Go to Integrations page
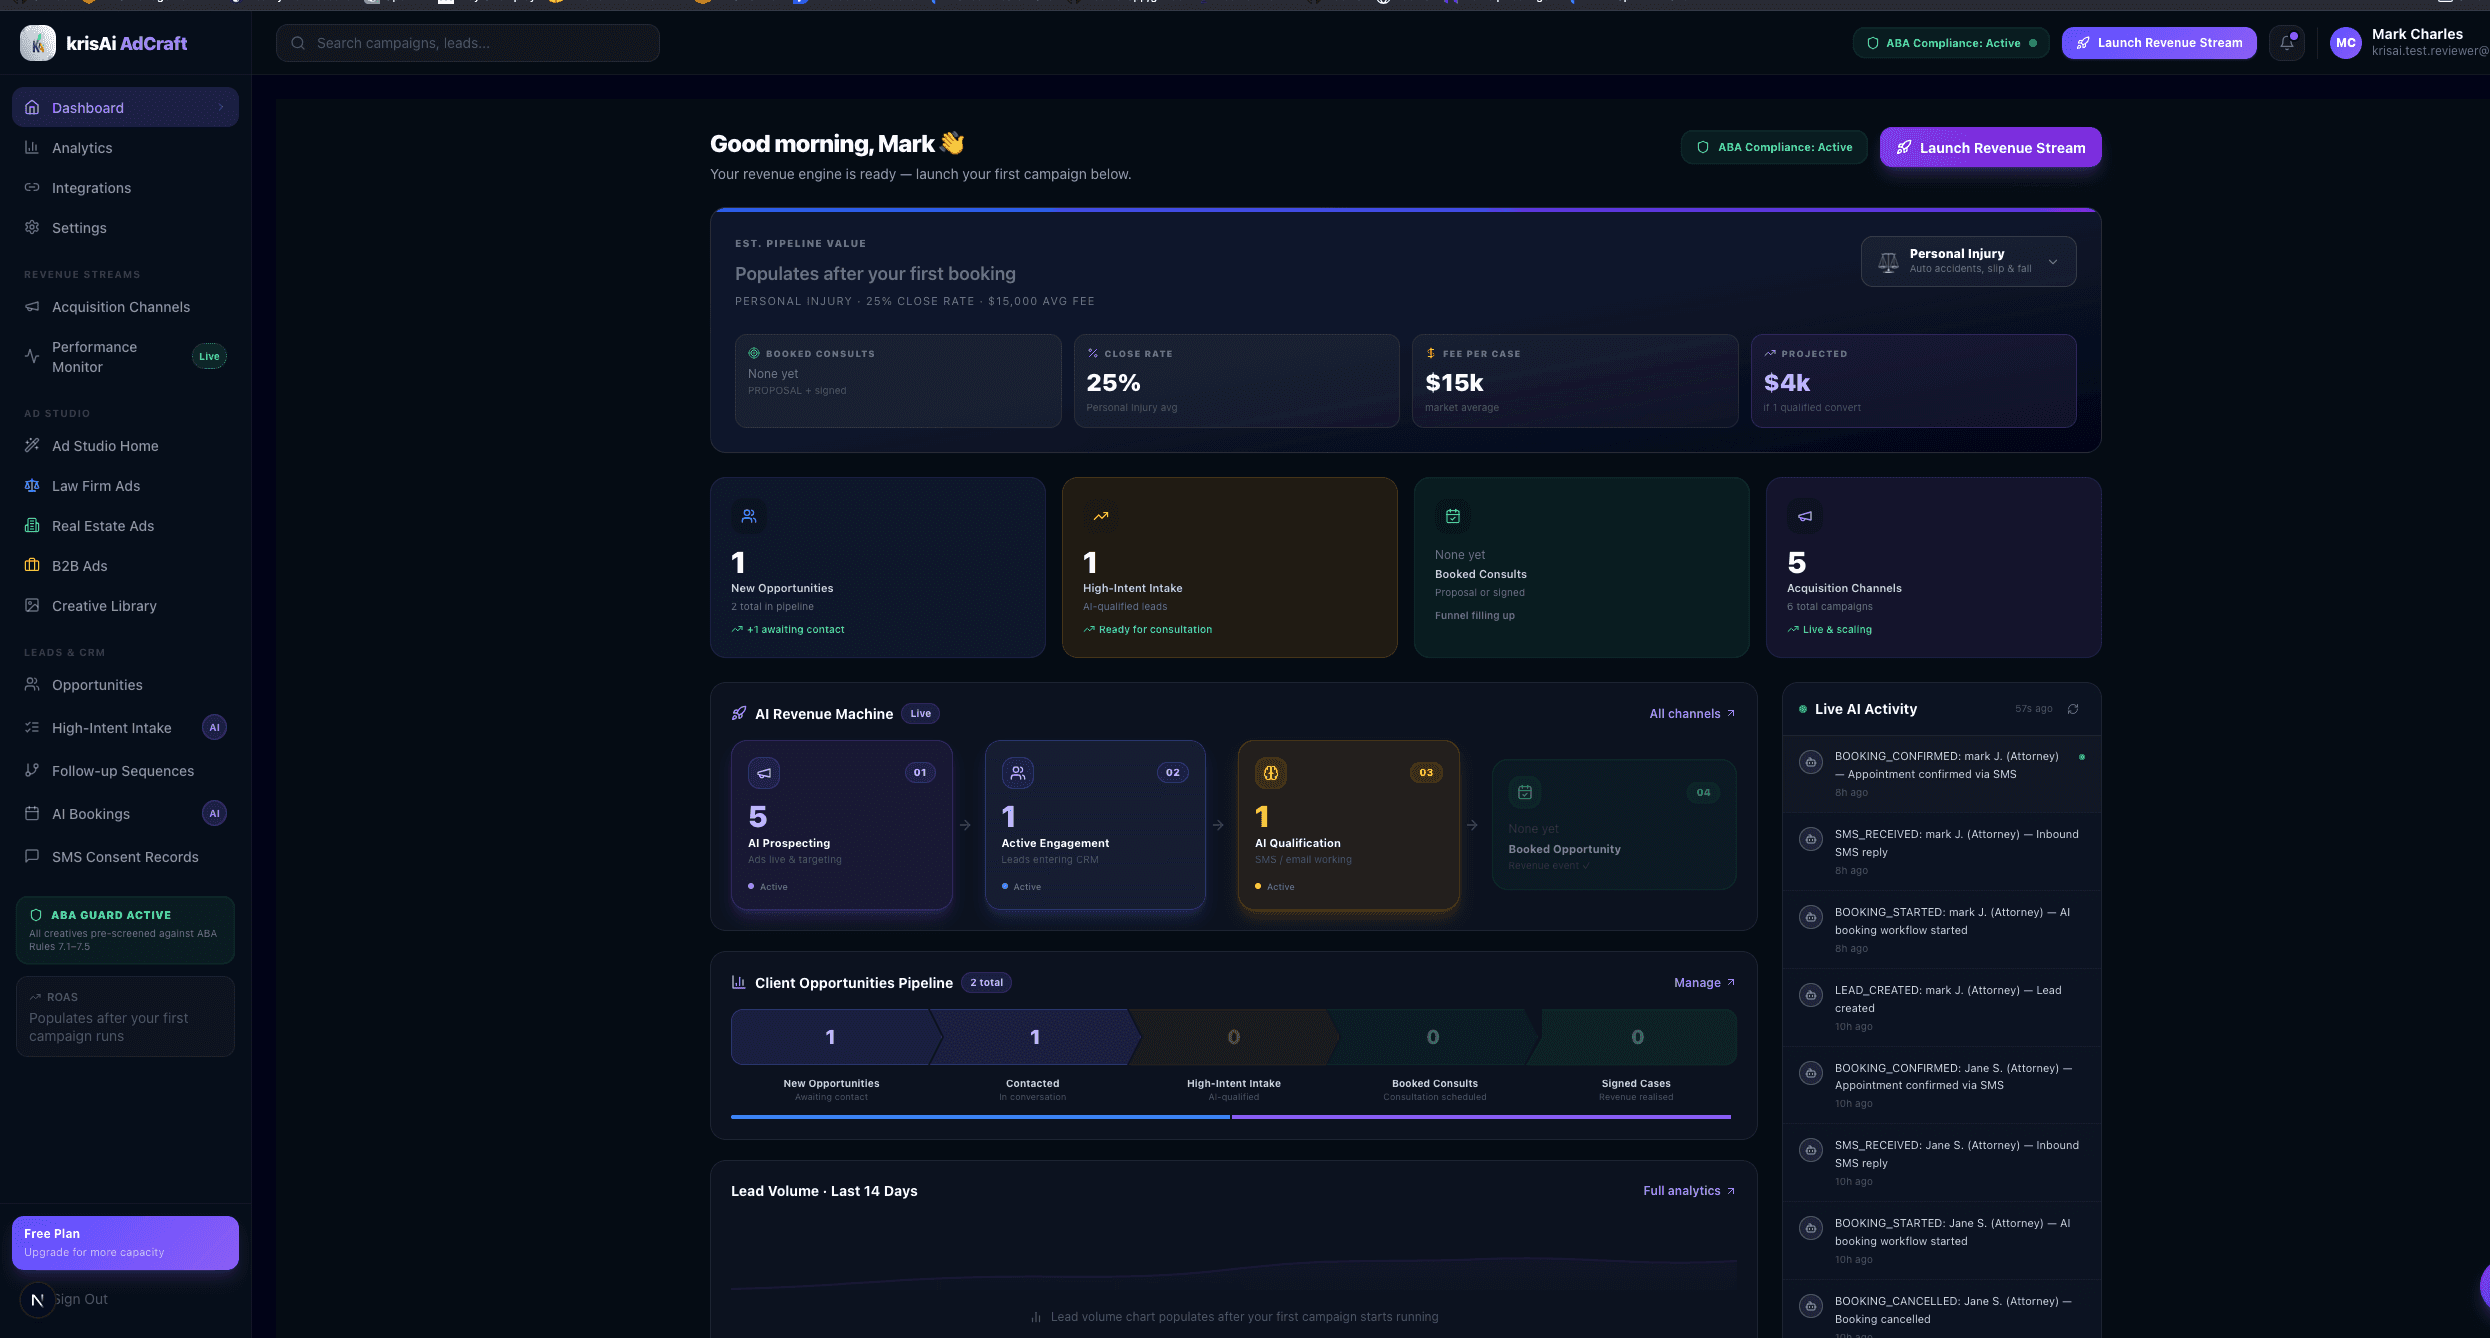This screenshot has height=1338, width=2490. click(125, 188)
